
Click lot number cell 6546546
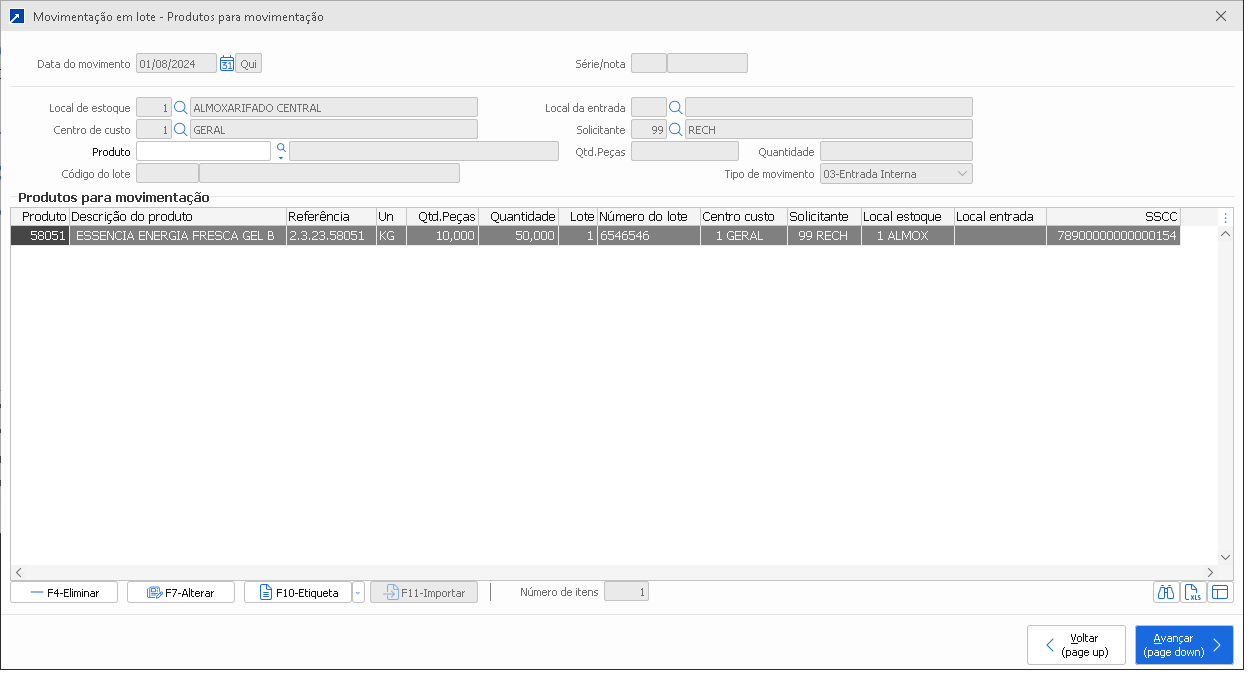coord(649,236)
